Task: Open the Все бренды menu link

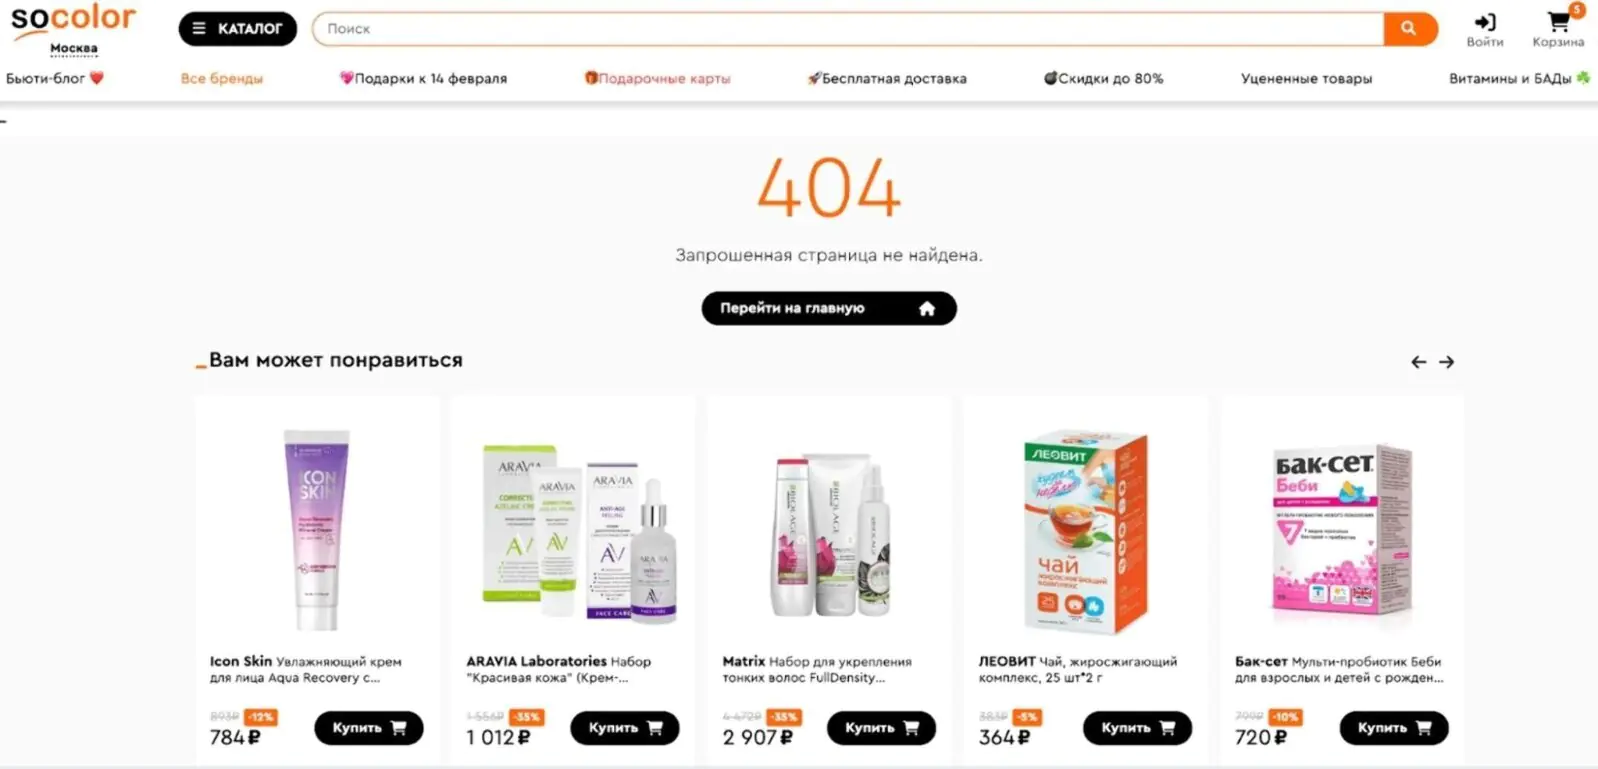Action: click(222, 78)
